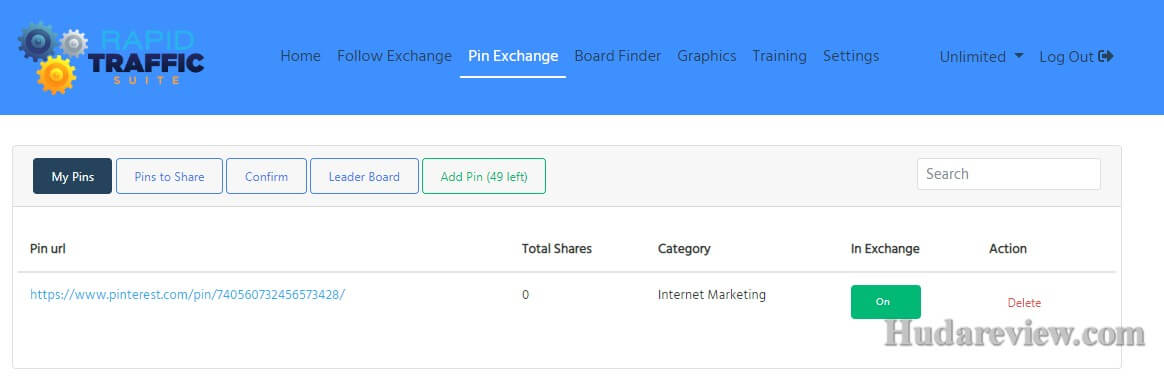The width and height of the screenshot is (1164, 387).
Task: Open the Pinterest pin URL link
Action: click(x=188, y=294)
